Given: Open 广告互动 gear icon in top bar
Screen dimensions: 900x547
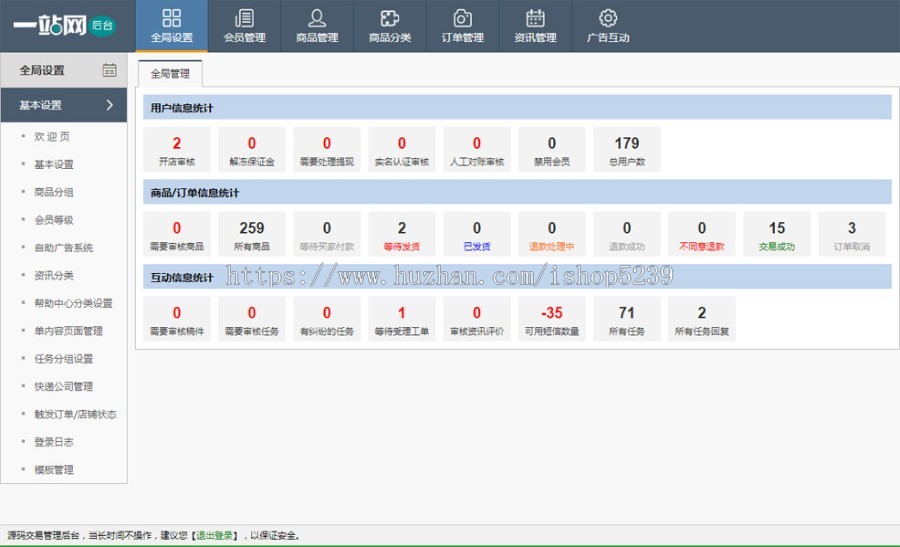Looking at the screenshot, I should click(x=608, y=18).
